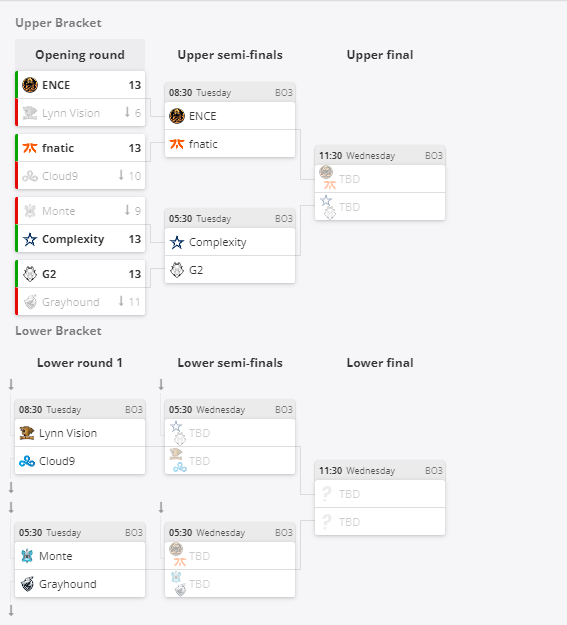
Task: Open the Upper final 11:30 Wednesday match header
Action: tap(380, 155)
